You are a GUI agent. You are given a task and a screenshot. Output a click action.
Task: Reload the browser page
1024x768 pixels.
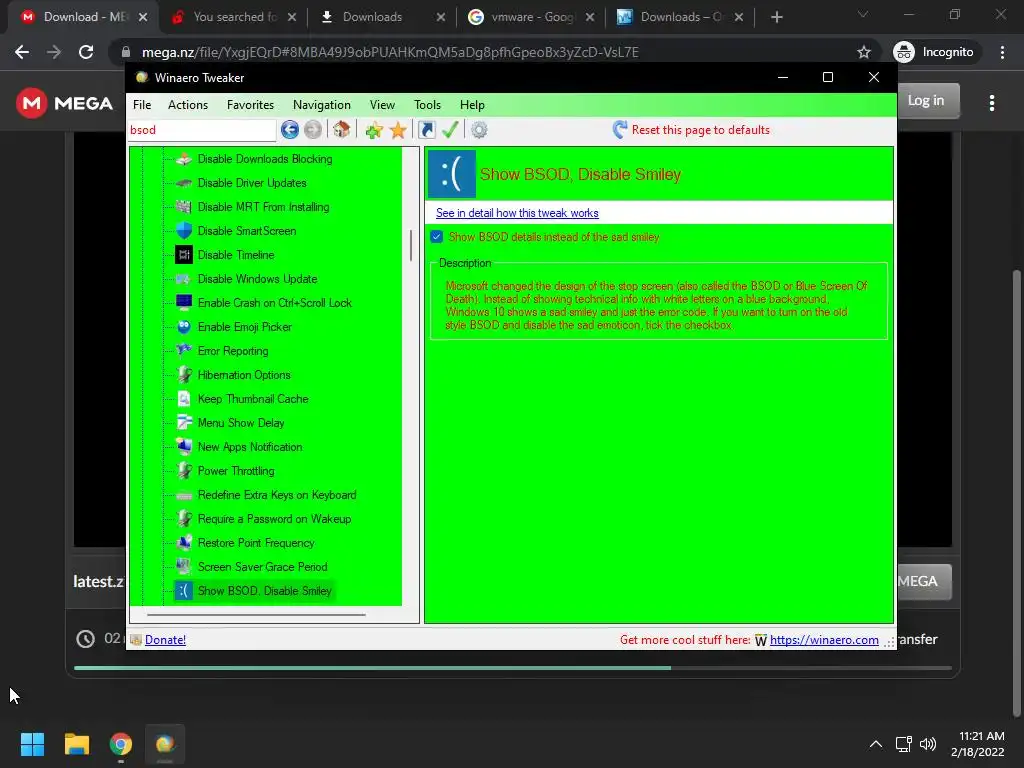click(x=86, y=52)
